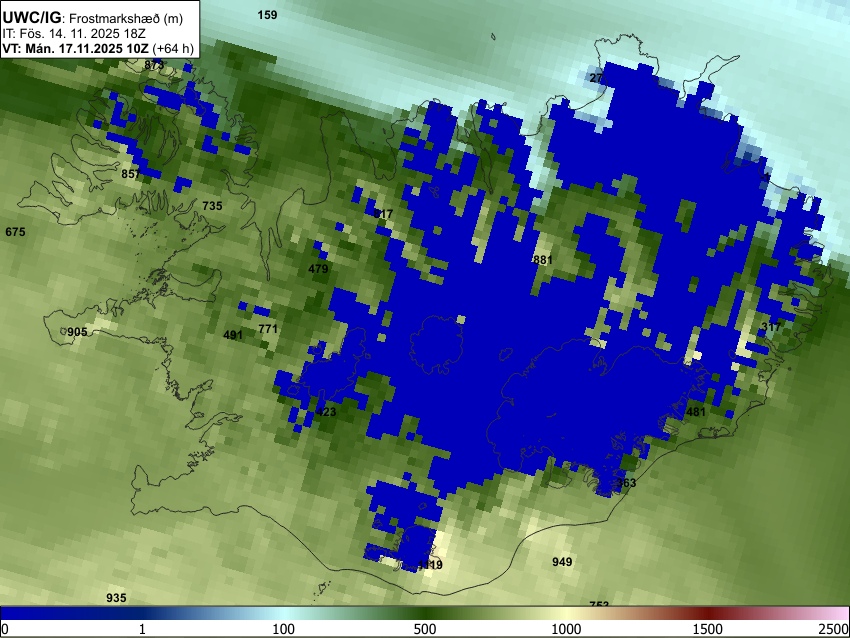Click the map value 27 in the north
This screenshot has height=638, width=850.
click(x=596, y=78)
